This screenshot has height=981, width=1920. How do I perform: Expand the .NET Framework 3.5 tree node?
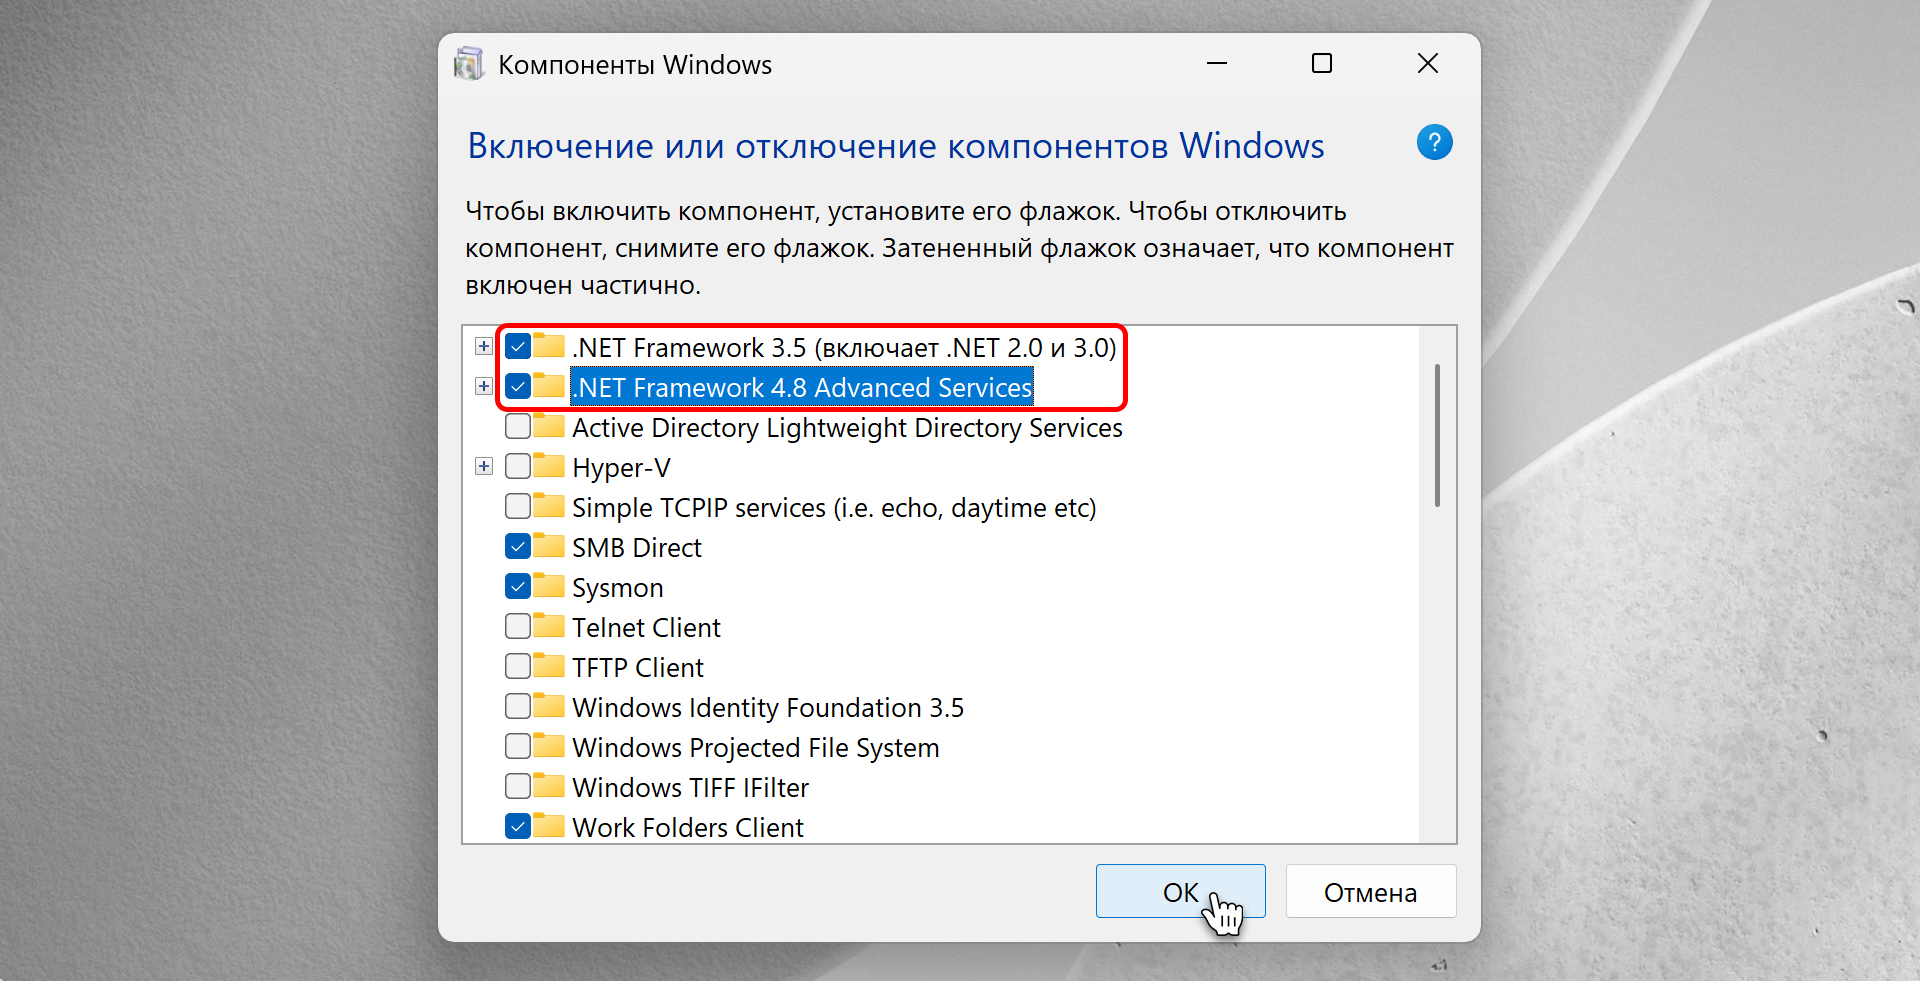(x=484, y=346)
